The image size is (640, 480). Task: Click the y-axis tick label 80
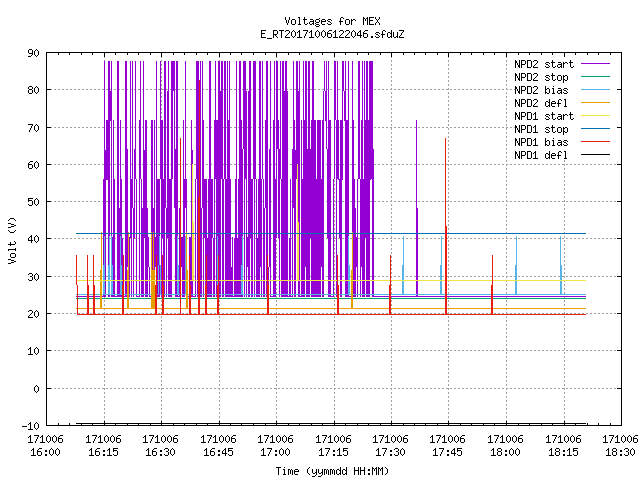click(33, 90)
